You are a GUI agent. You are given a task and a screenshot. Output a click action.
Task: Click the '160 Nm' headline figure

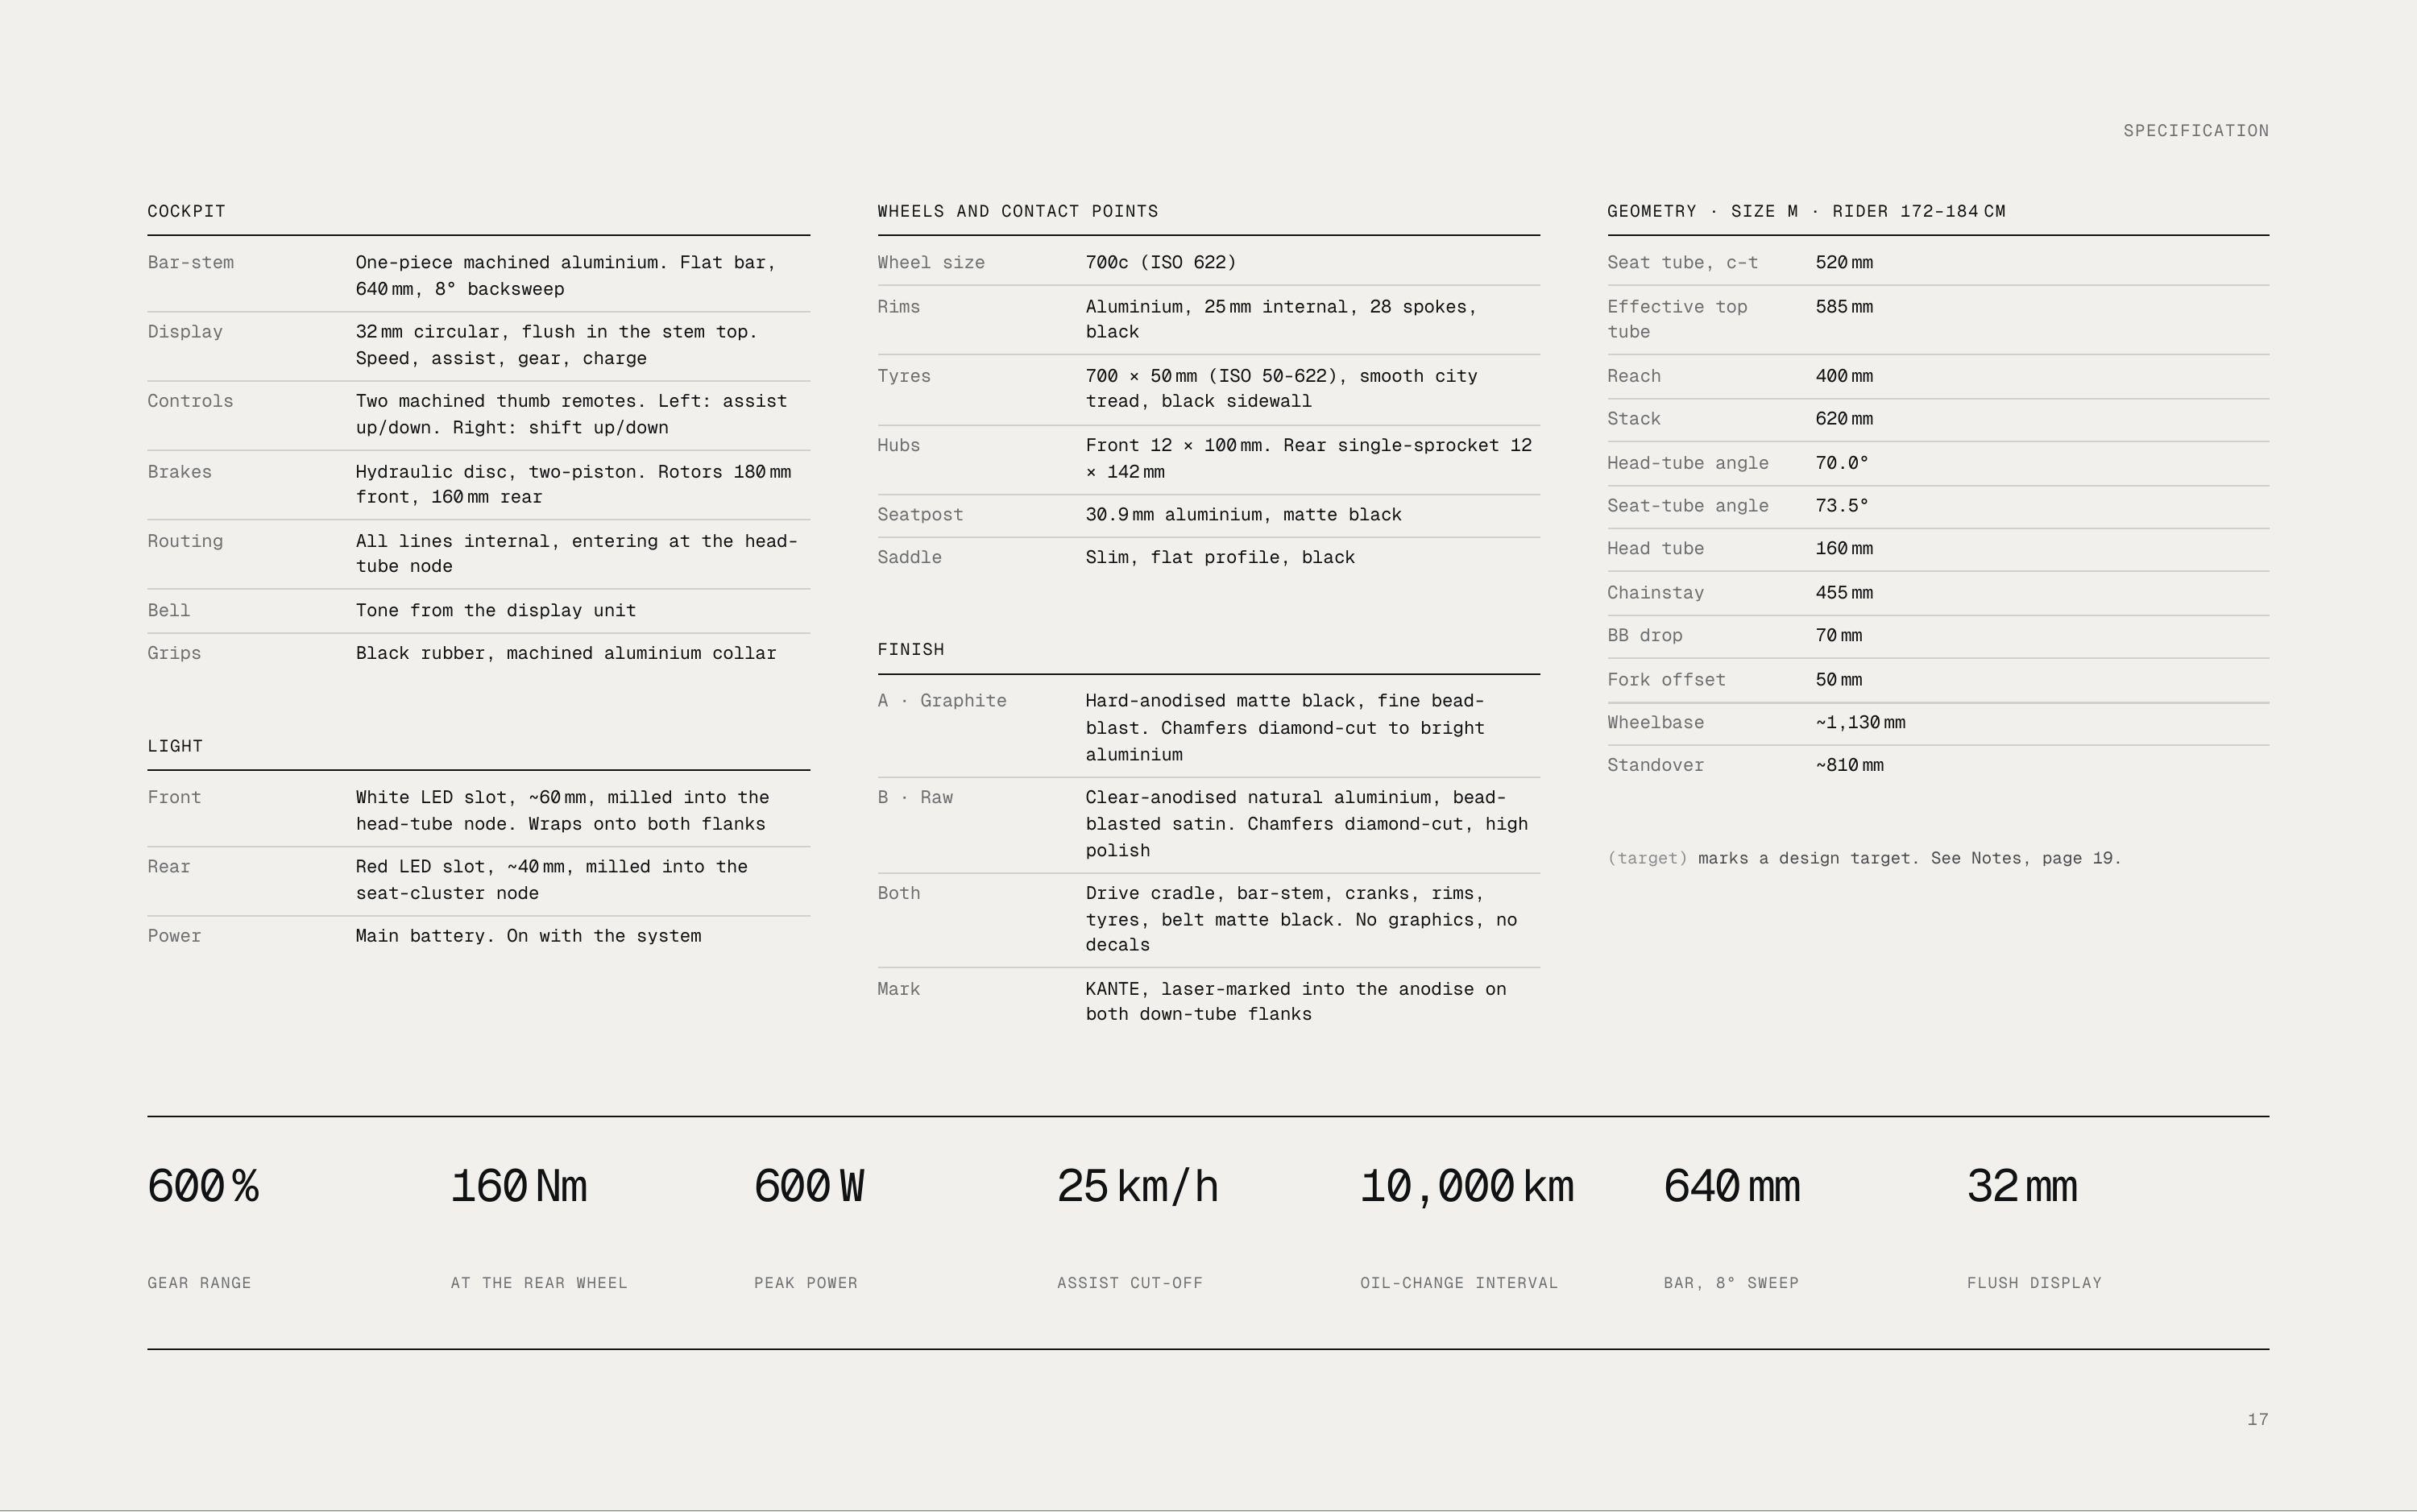tap(519, 1187)
